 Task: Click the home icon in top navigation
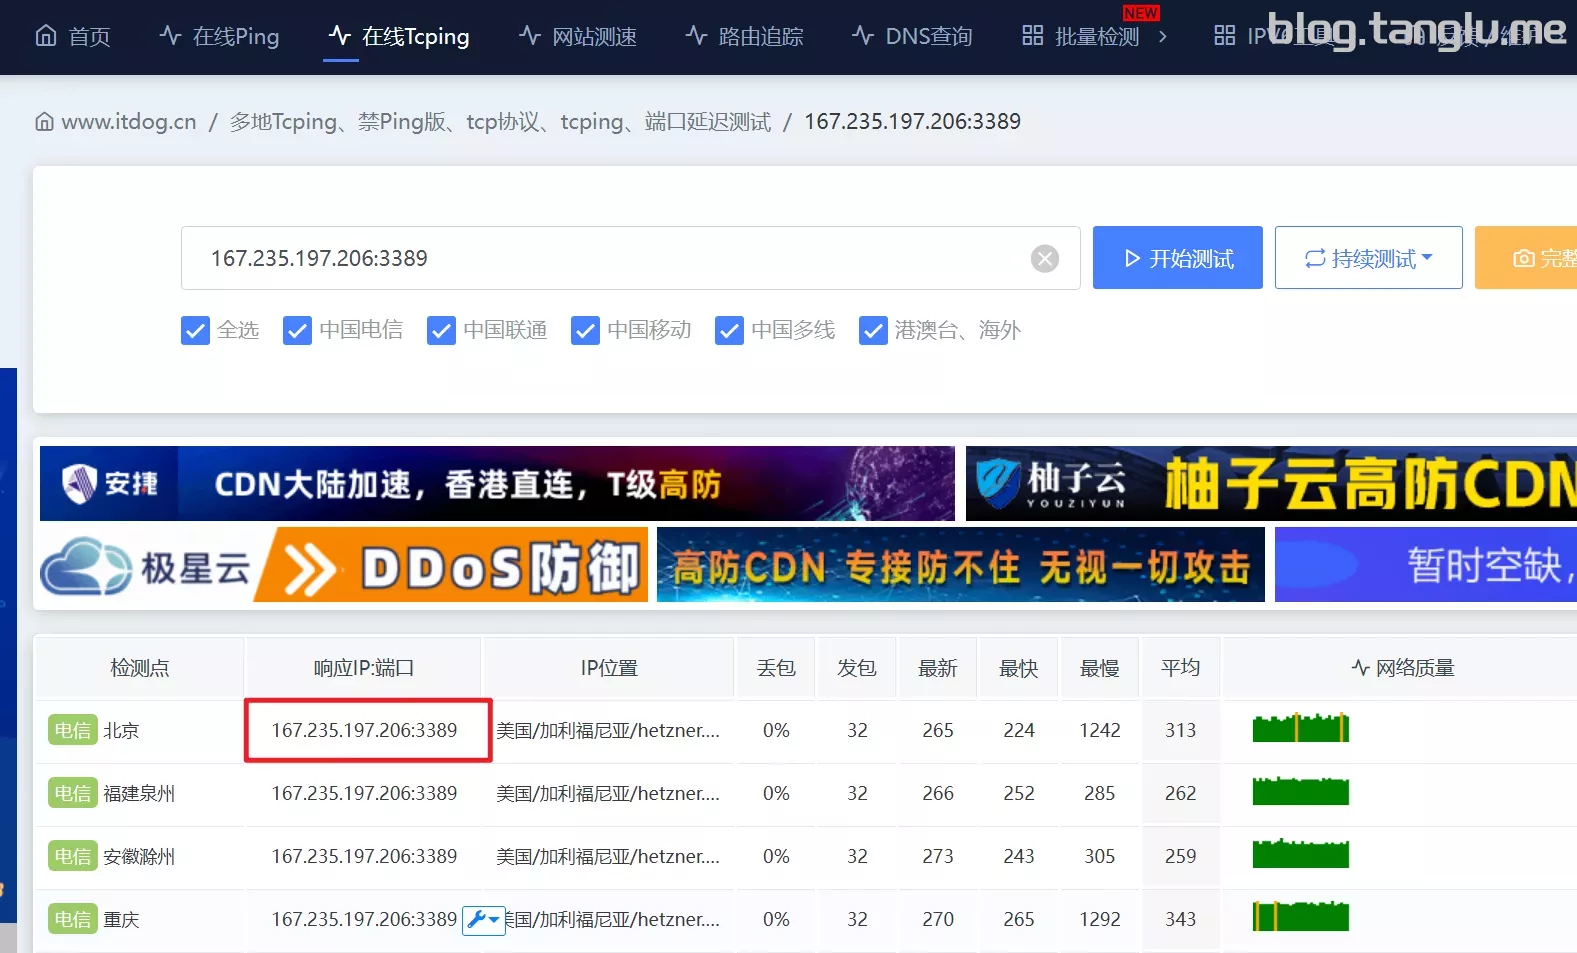[46, 36]
